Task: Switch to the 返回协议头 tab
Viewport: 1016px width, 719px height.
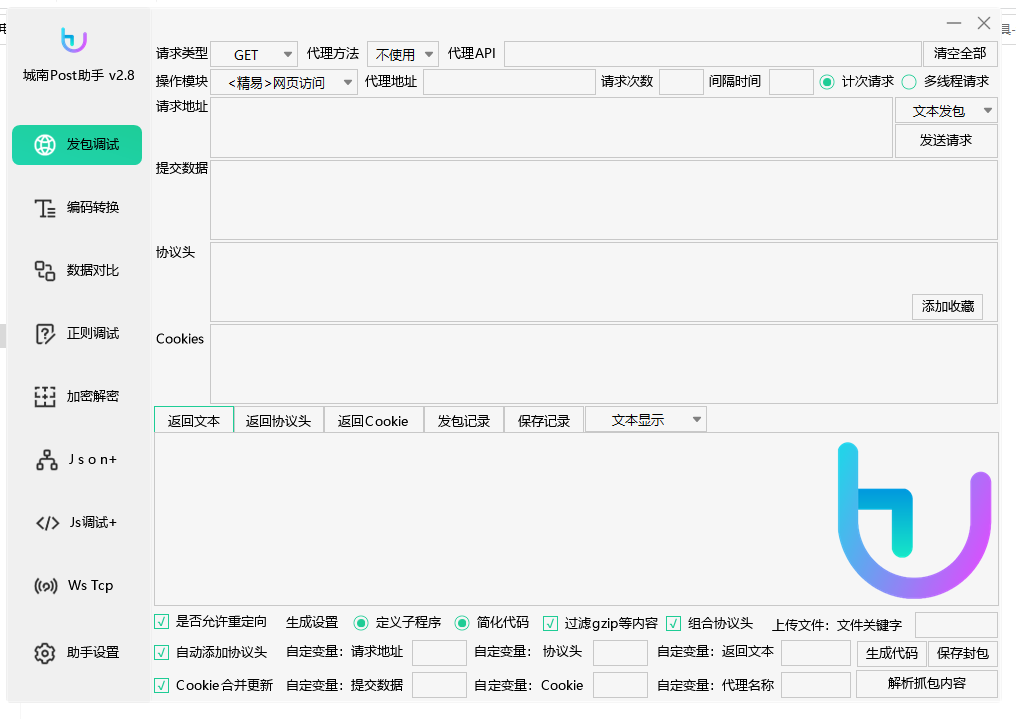Action: 278,421
